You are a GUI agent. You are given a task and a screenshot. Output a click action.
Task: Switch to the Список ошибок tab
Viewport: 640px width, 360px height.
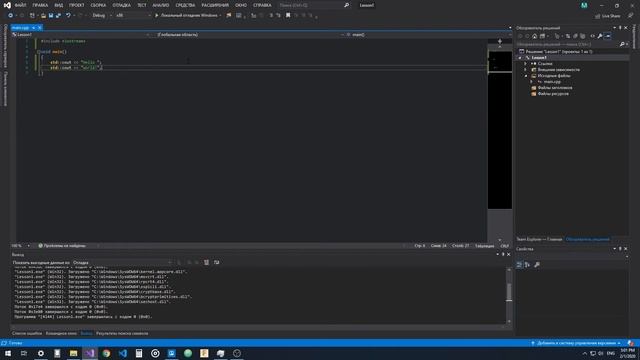click(x=27, y=333)
